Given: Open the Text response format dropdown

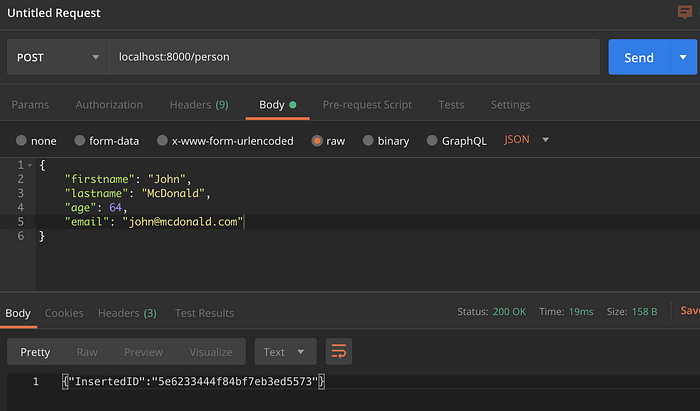Looking at the screenshot, I should (x=285, y=352).
